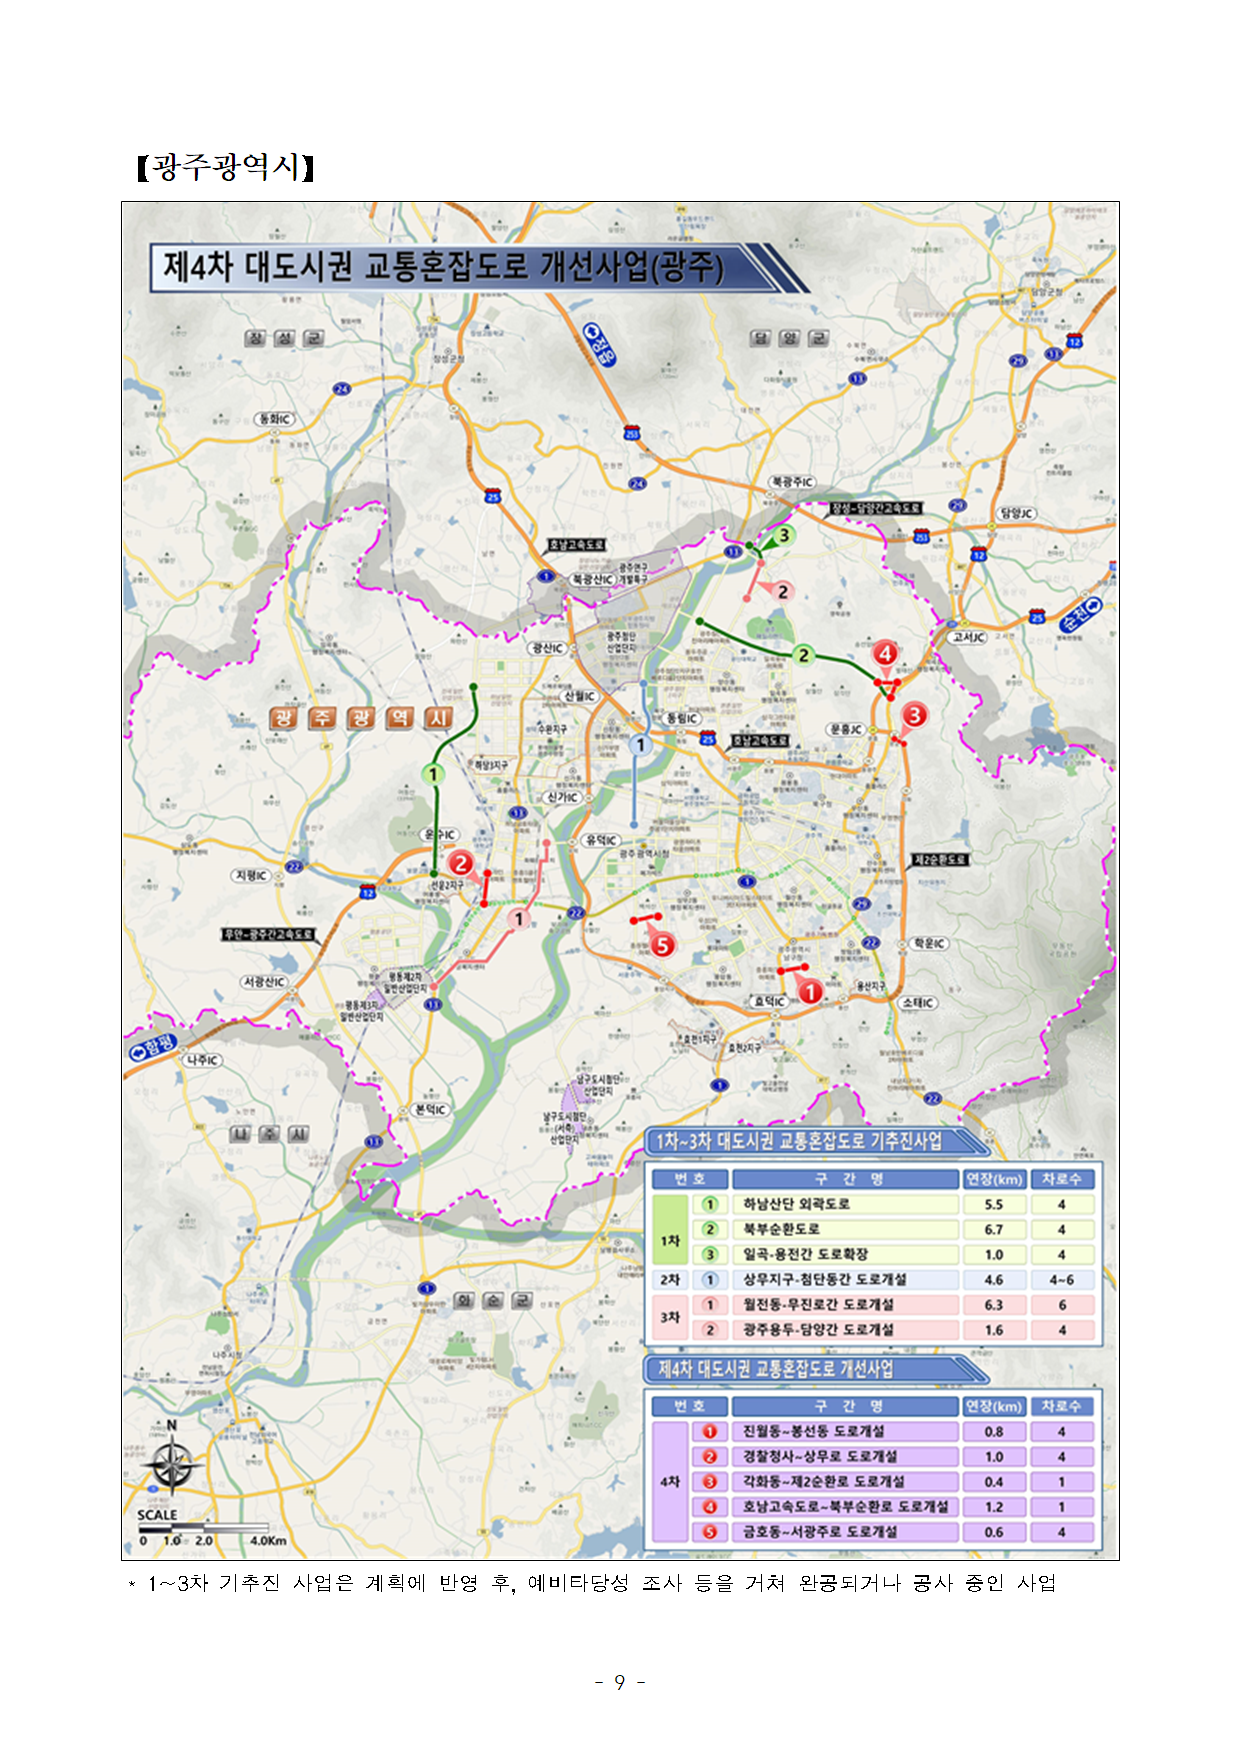Image resolution: width=1240 pixels, height=1754 pixels.
Task: Click the 제2순환도로 label
Action: point(941,860)
